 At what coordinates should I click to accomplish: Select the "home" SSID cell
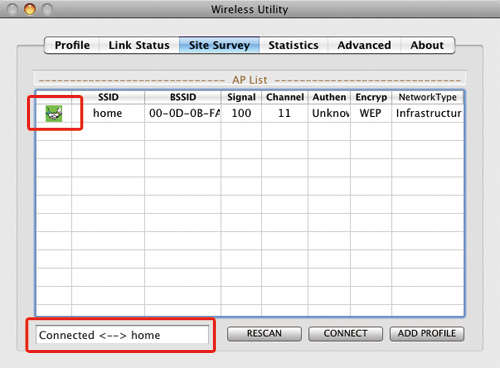pyautogui.click(x=108, y=113)
